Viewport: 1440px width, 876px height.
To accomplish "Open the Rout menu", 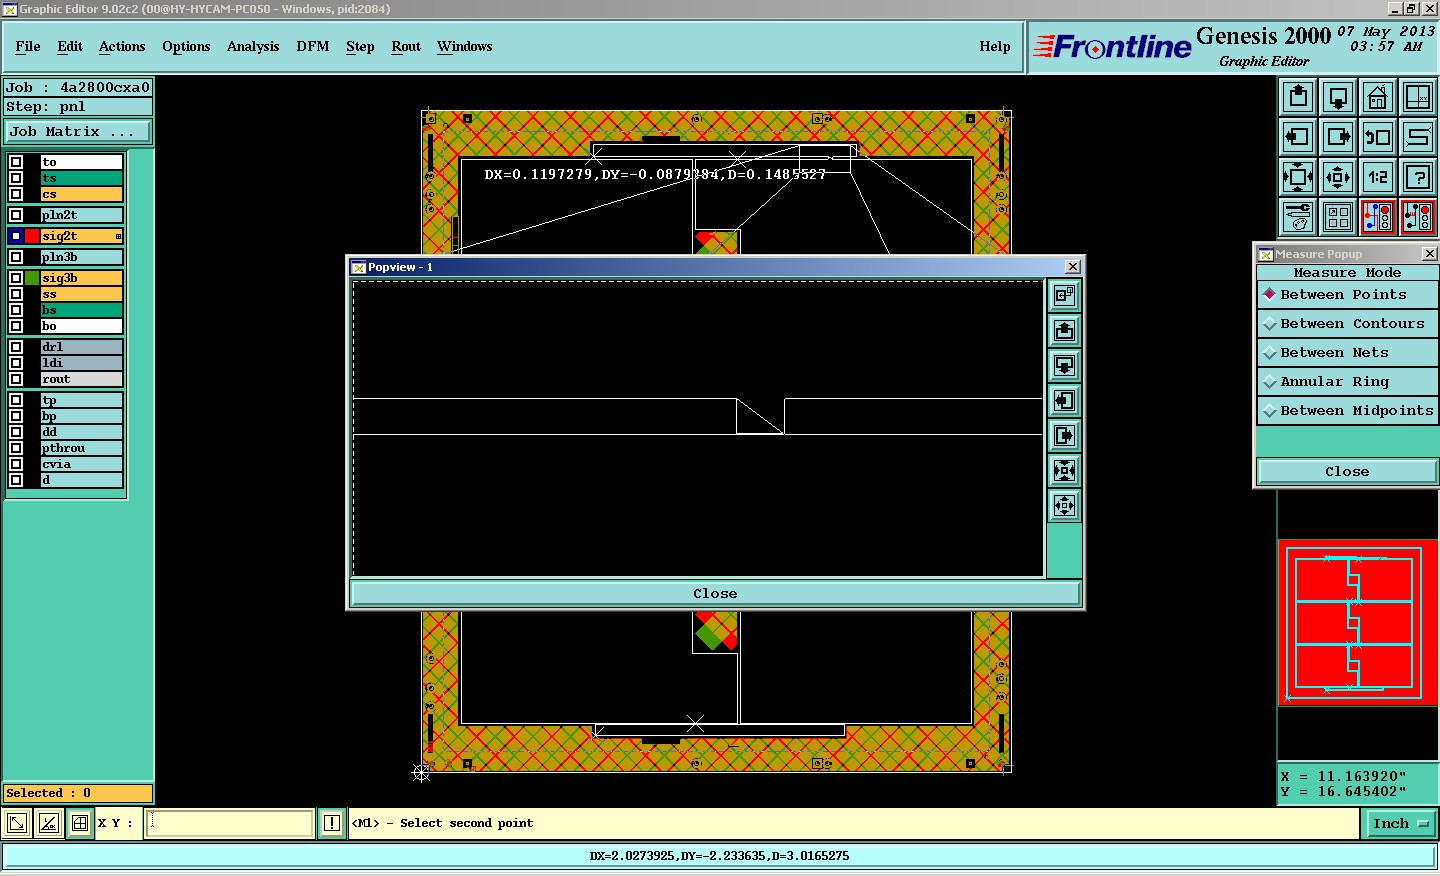I will 406,47.
